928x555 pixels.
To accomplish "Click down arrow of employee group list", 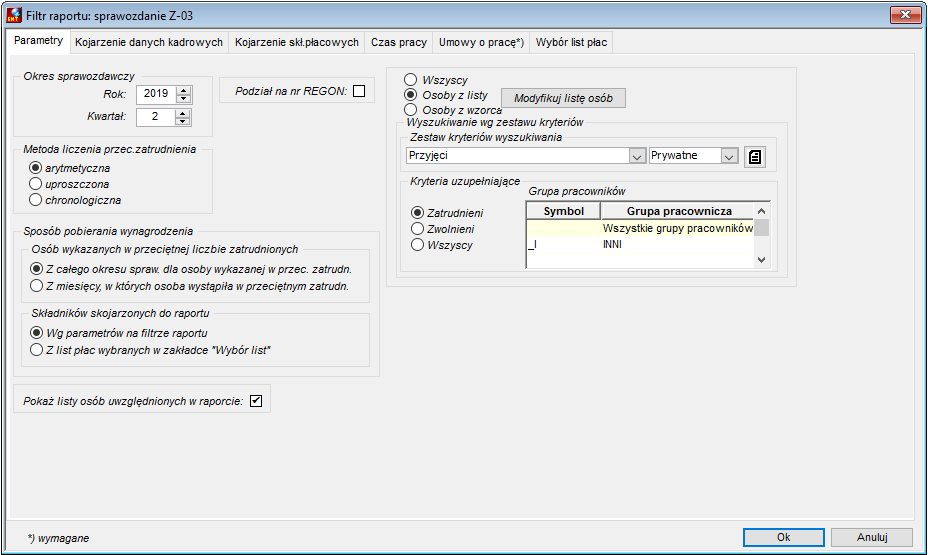I will (762, 260).
